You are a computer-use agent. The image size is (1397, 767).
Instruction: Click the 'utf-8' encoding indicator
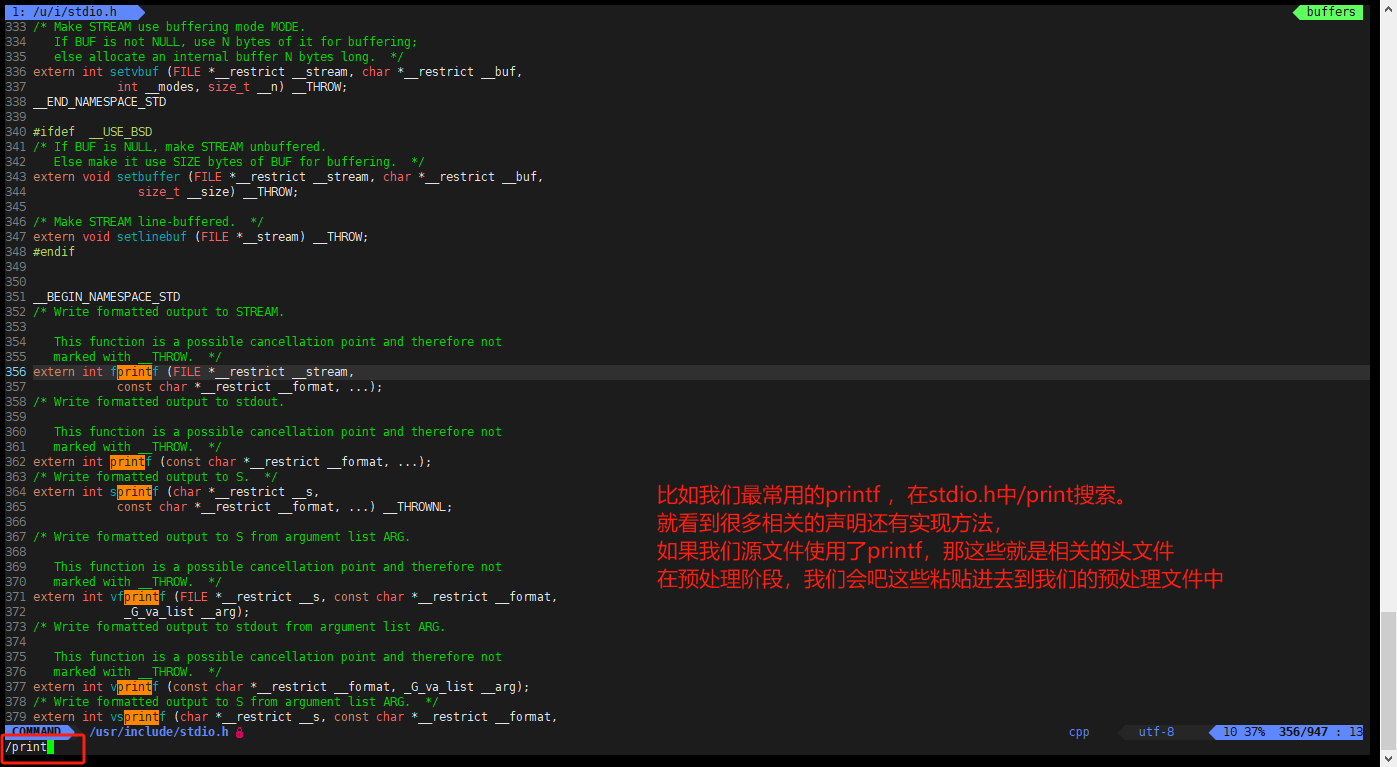(x=1156, y=732)
